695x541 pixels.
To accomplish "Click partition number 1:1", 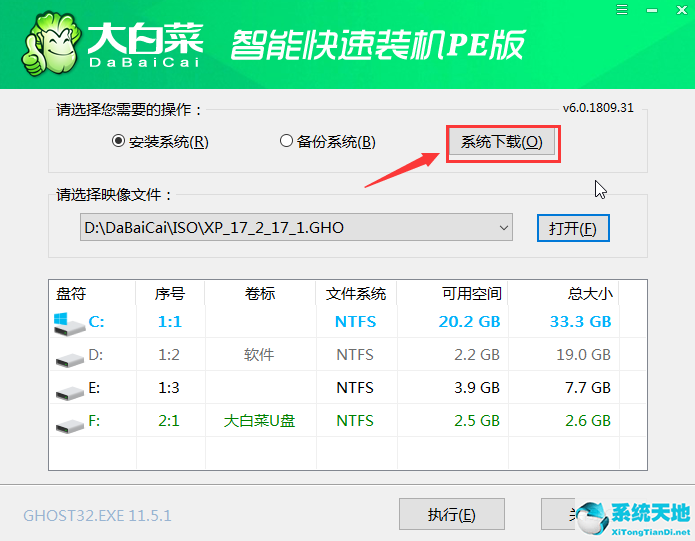I will (170, 322).
